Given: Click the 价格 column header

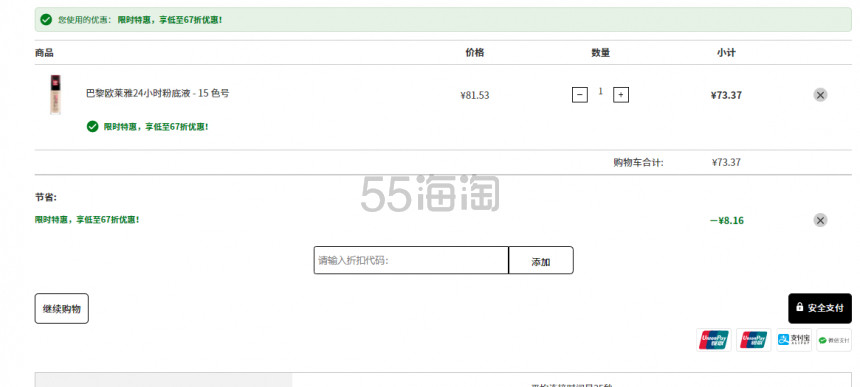Looking at the screenshot, I should 474,53.
